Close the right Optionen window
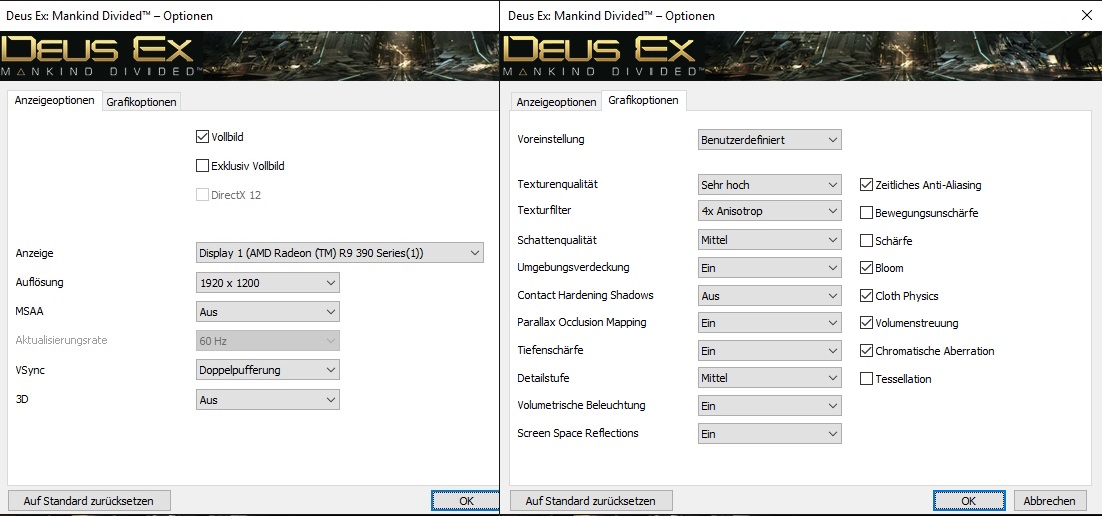The image size is (1102, 516). pos(1085,15)
